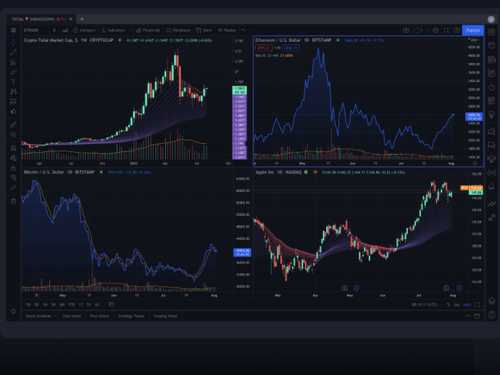Select the YTD date range

(x=72, y=305)
